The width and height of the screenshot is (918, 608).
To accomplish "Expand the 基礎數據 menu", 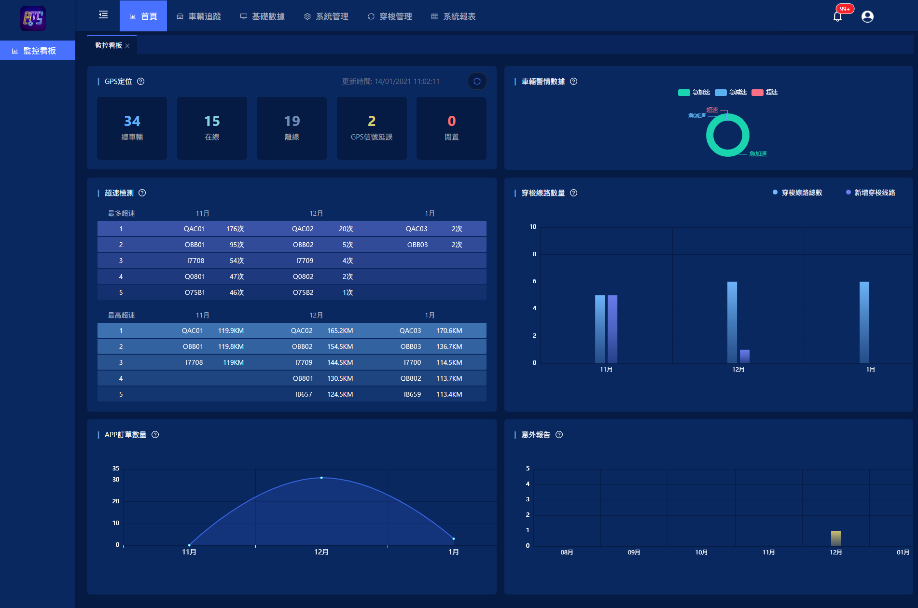I will 262,17.
